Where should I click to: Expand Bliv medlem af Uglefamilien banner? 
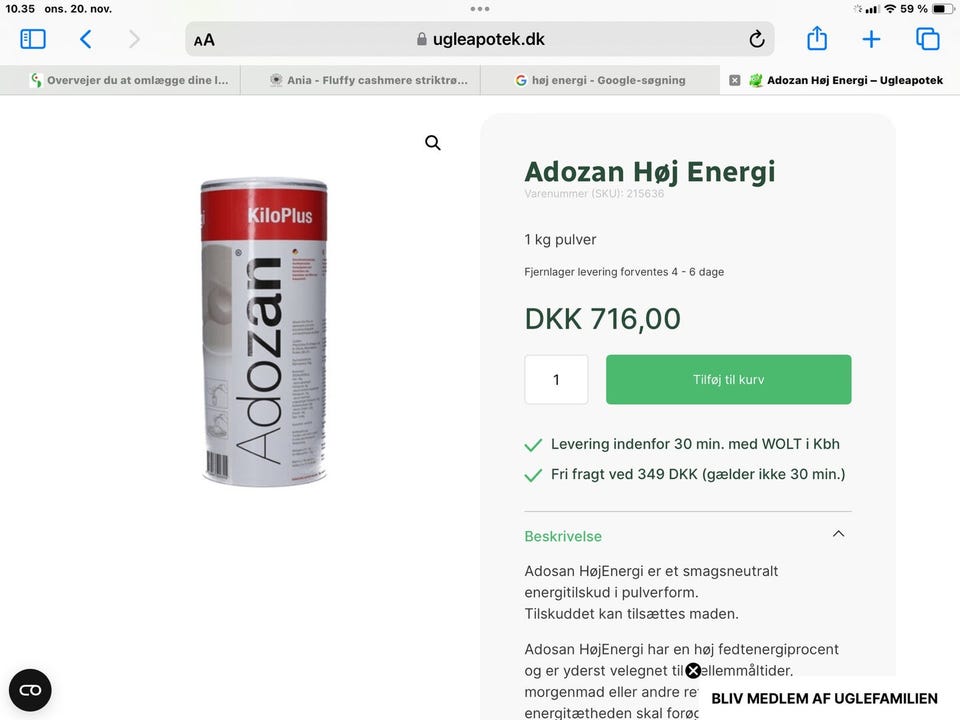click(824, 699)
